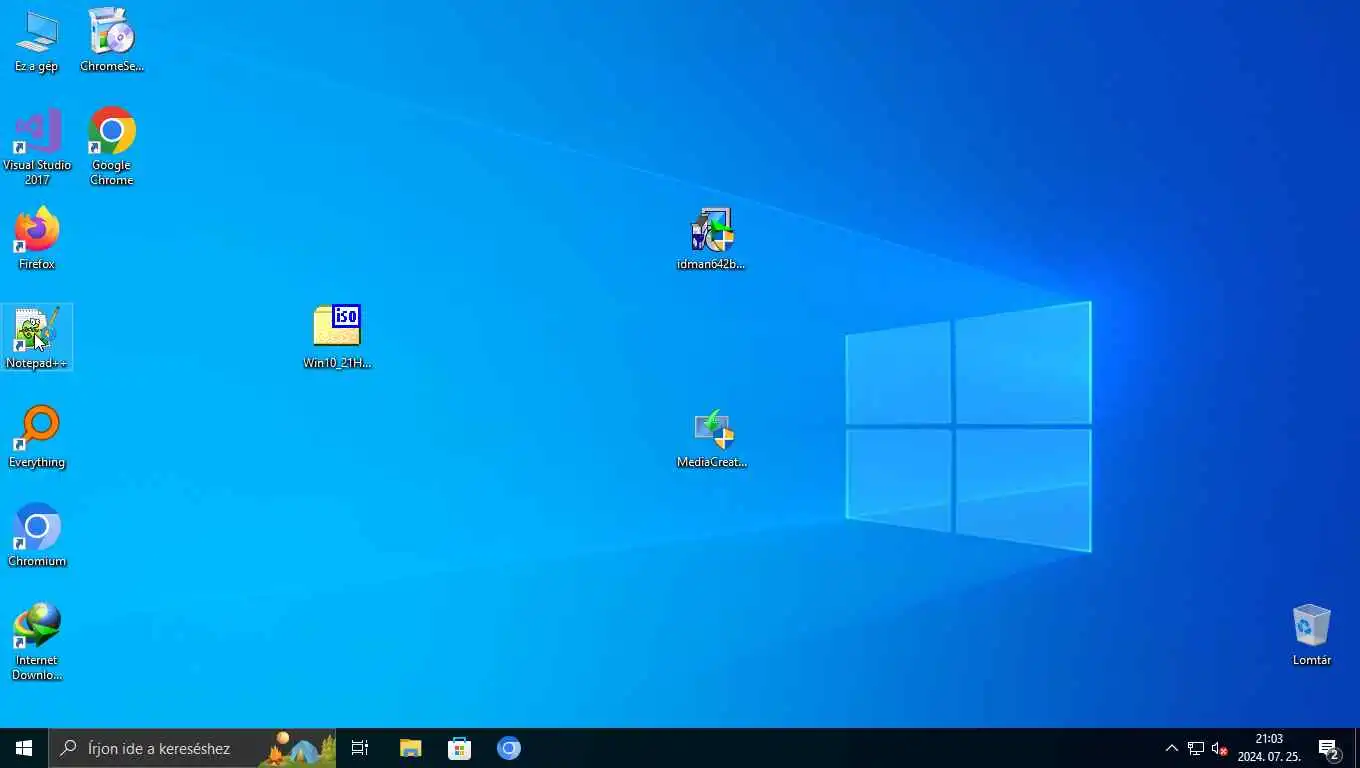Select the Win10_21H... ISO file
Screen dimensions: 1360x768
(337, 338)
